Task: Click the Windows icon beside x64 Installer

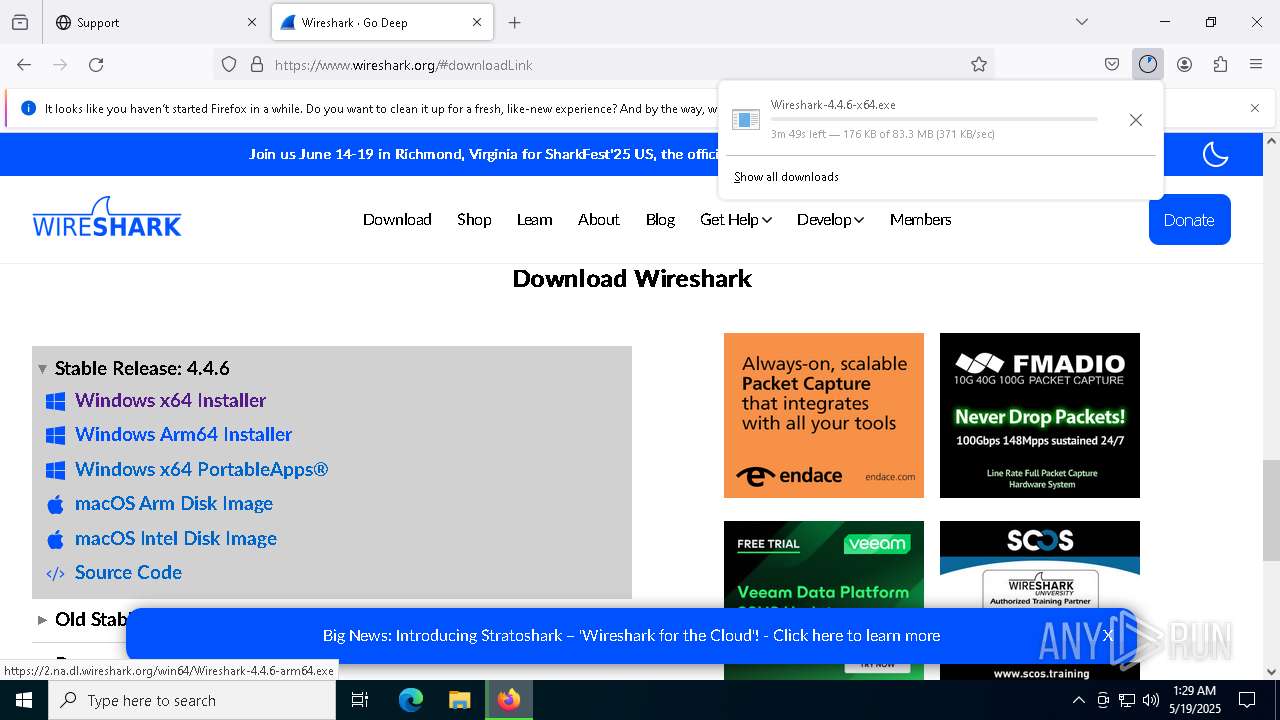Action: tap(56, 401)
